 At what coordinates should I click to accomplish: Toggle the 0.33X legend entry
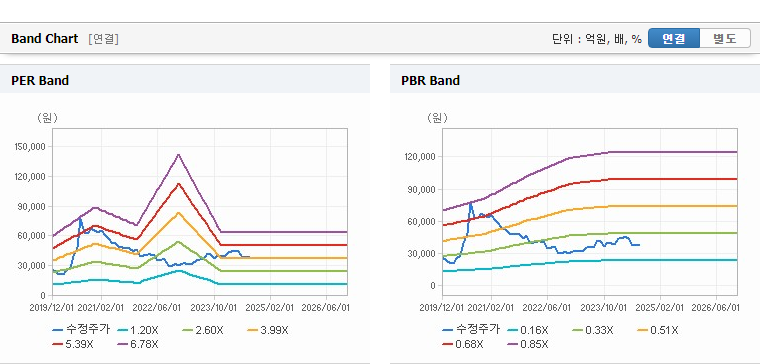(x=592, y=330)
